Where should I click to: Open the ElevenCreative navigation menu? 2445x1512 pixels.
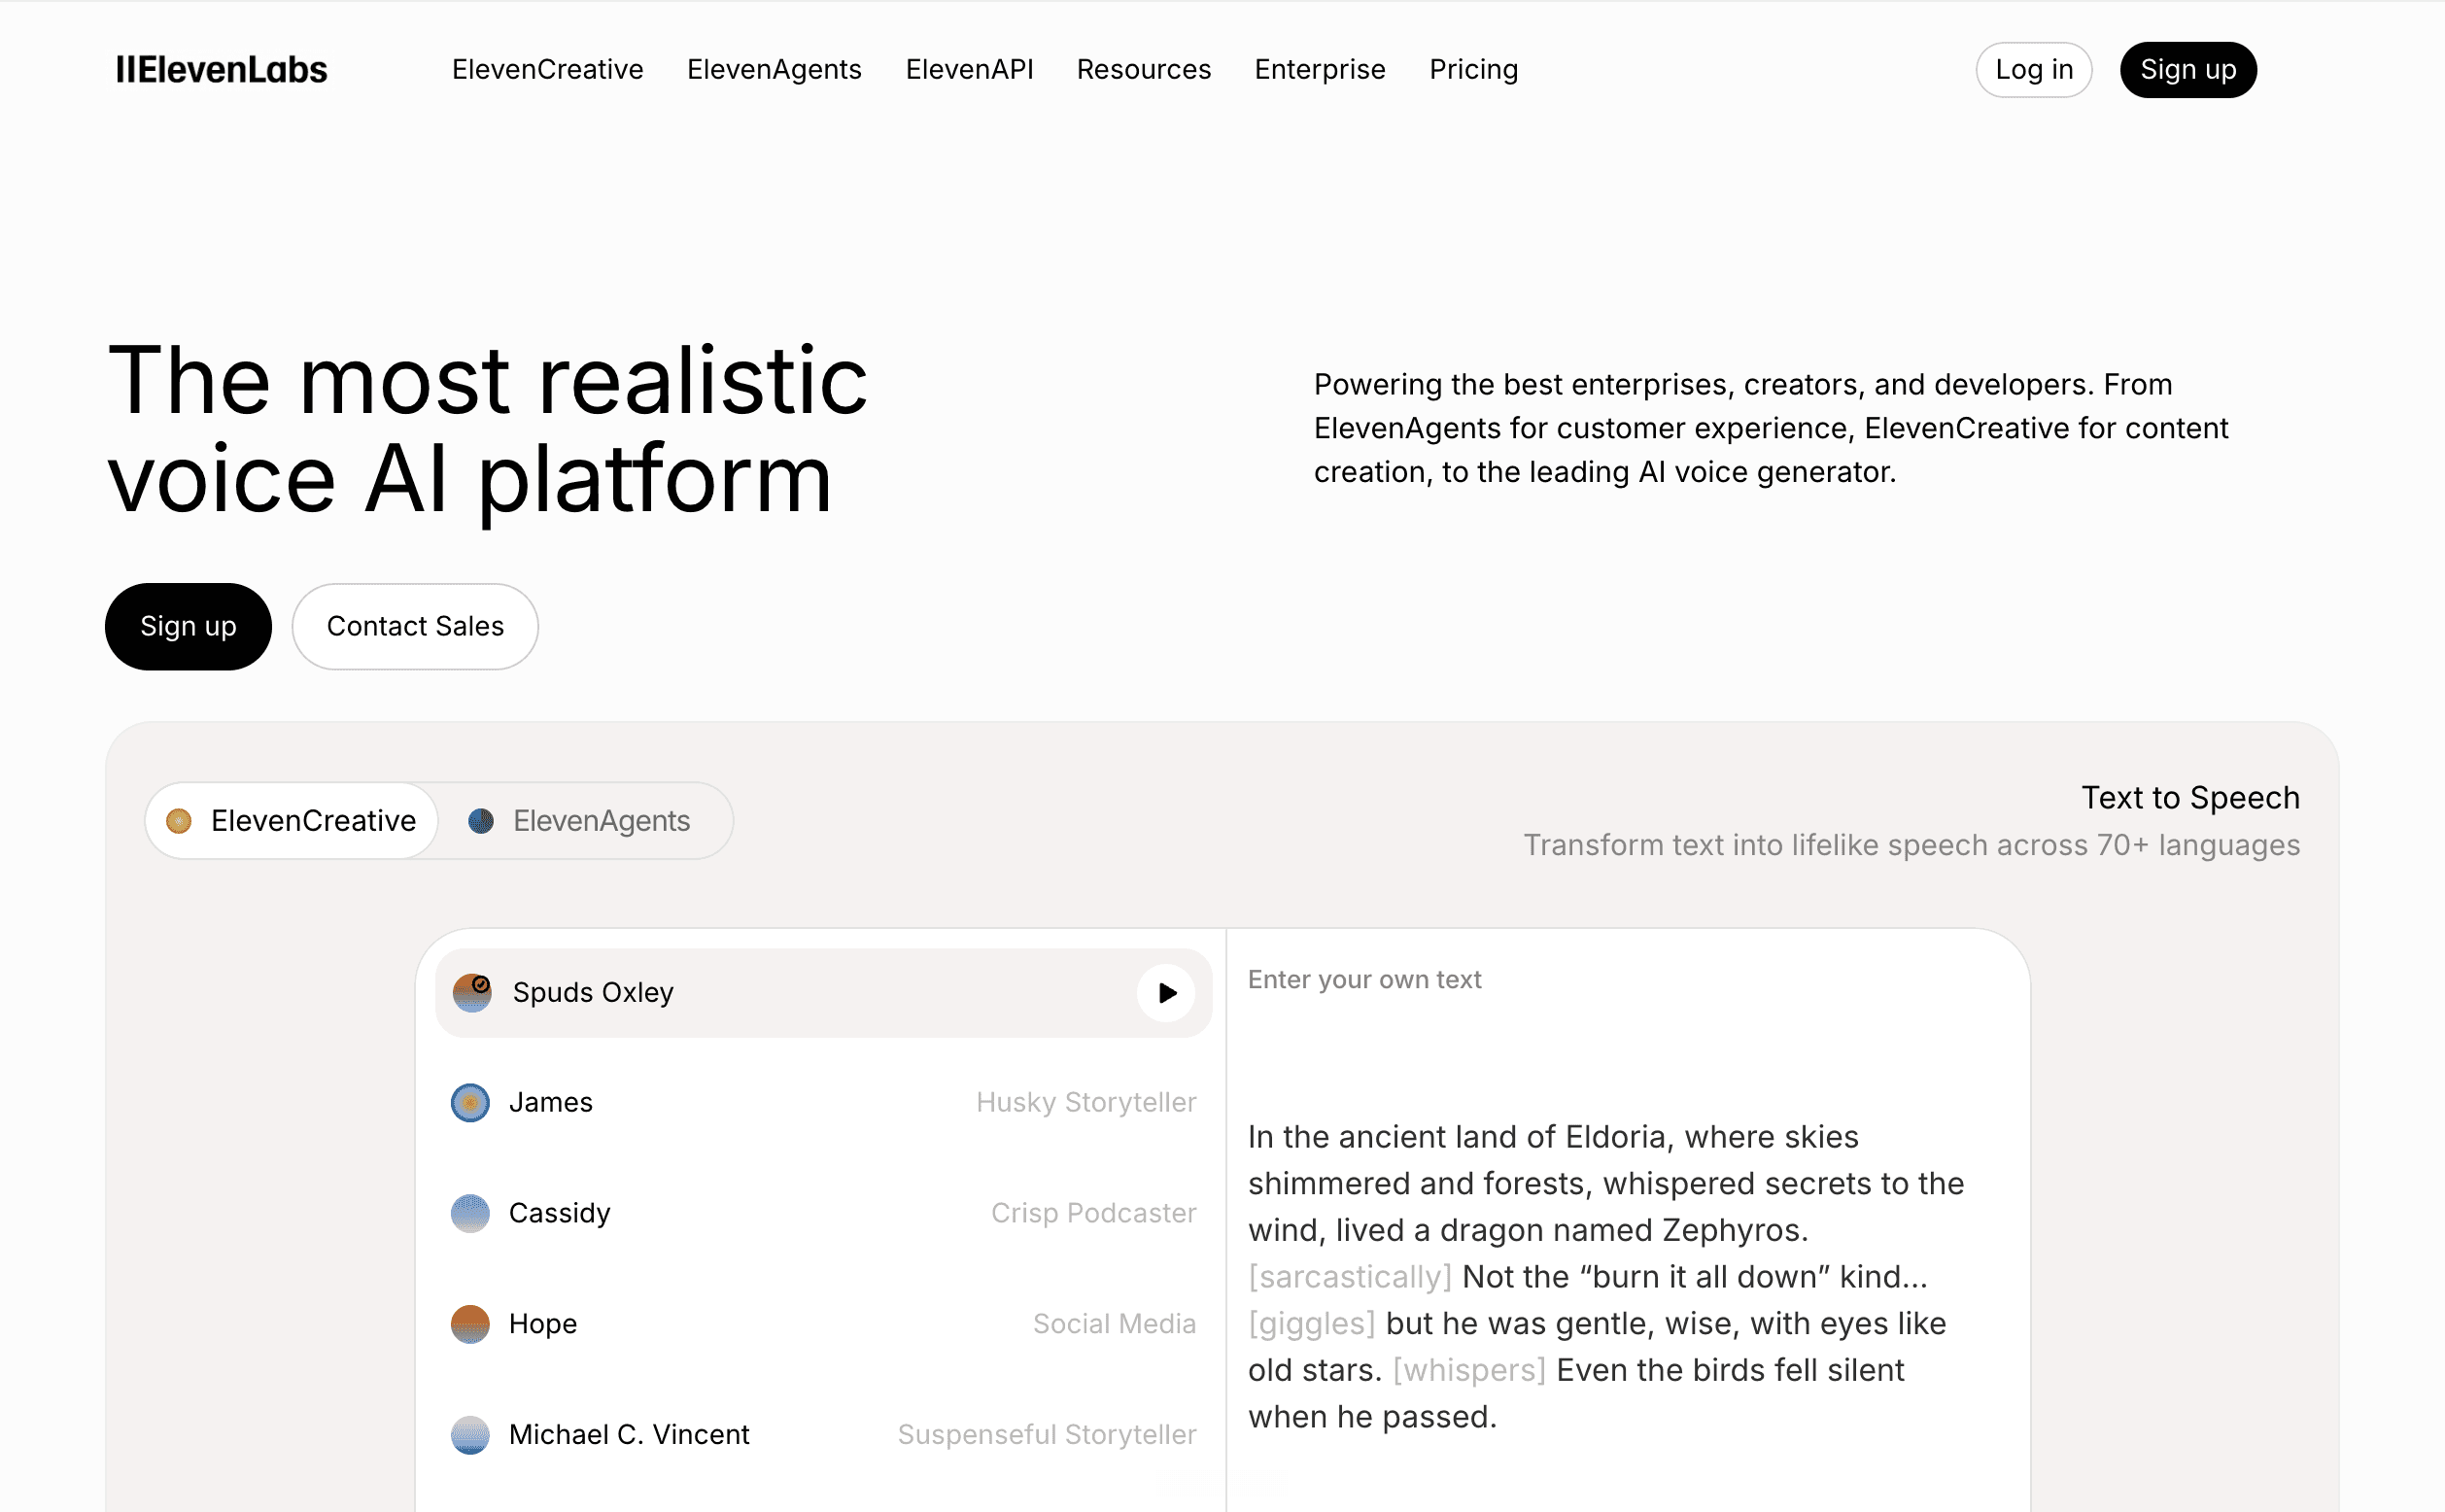tap(548, 69)
